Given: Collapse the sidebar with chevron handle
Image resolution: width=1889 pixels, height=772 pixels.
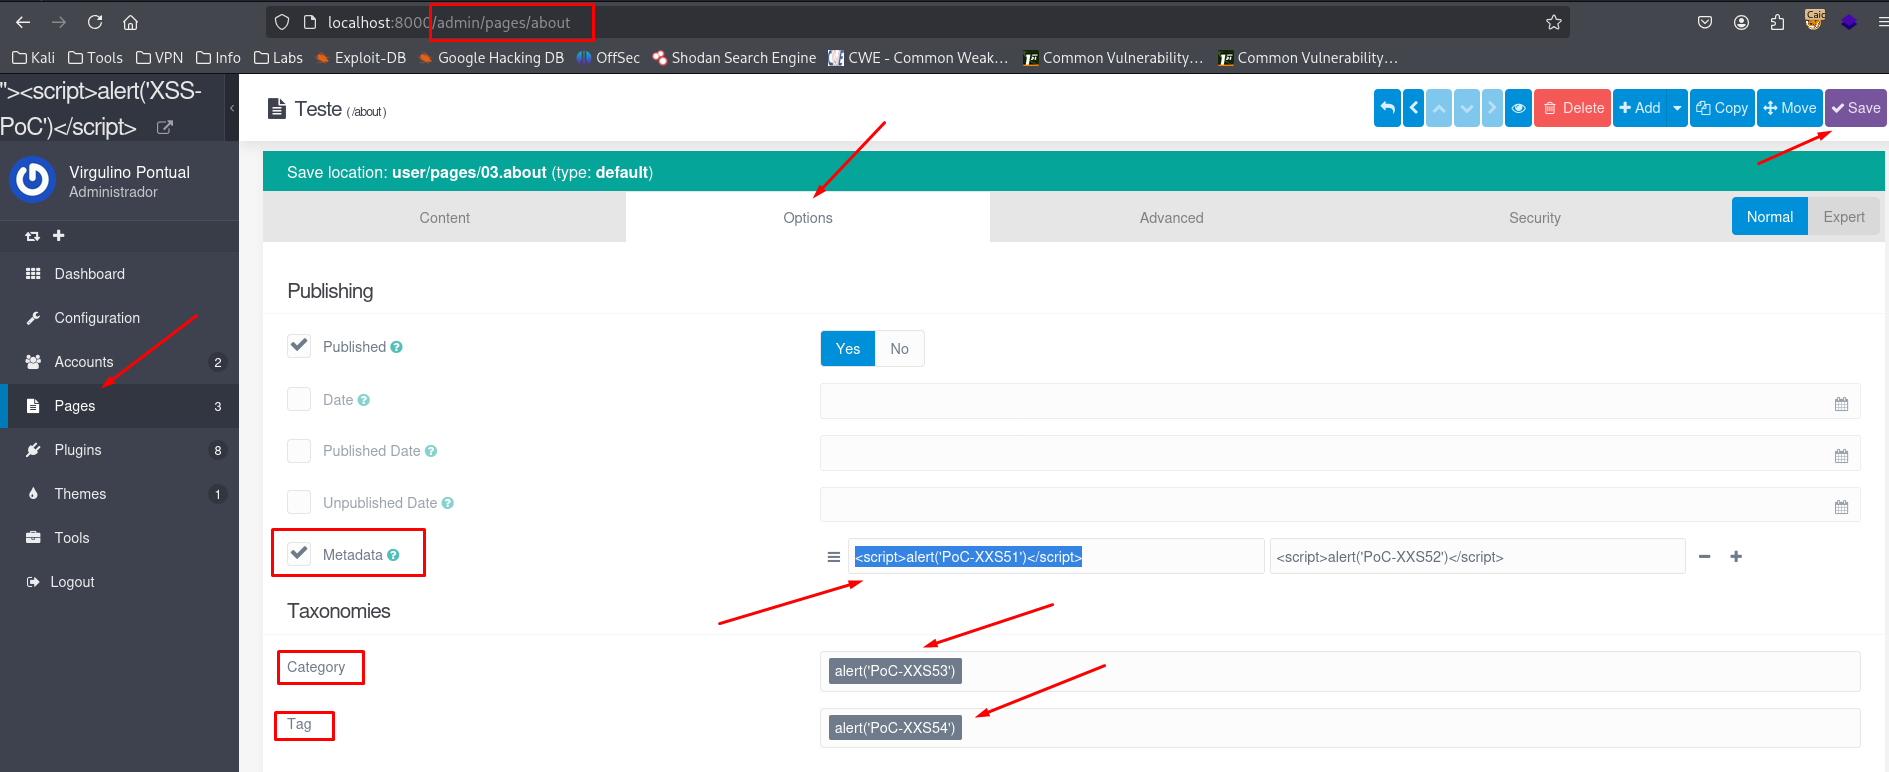Looking at the screenshot, I should pos(232,108).
